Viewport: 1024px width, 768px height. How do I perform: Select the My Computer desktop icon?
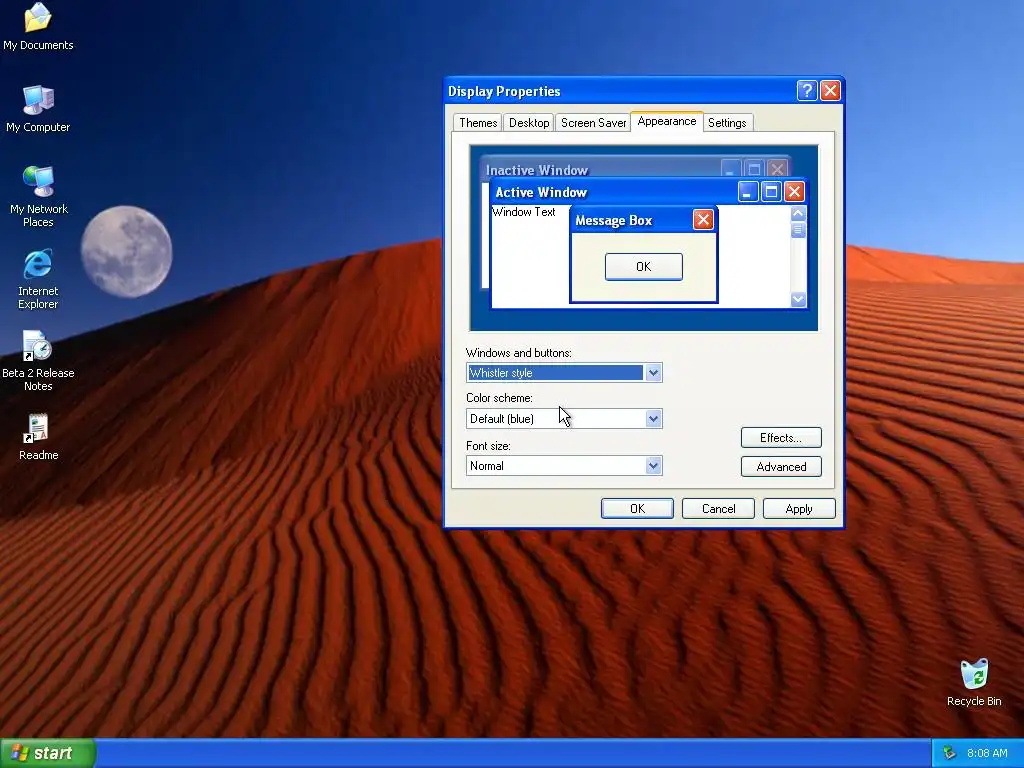click(38, 108)
